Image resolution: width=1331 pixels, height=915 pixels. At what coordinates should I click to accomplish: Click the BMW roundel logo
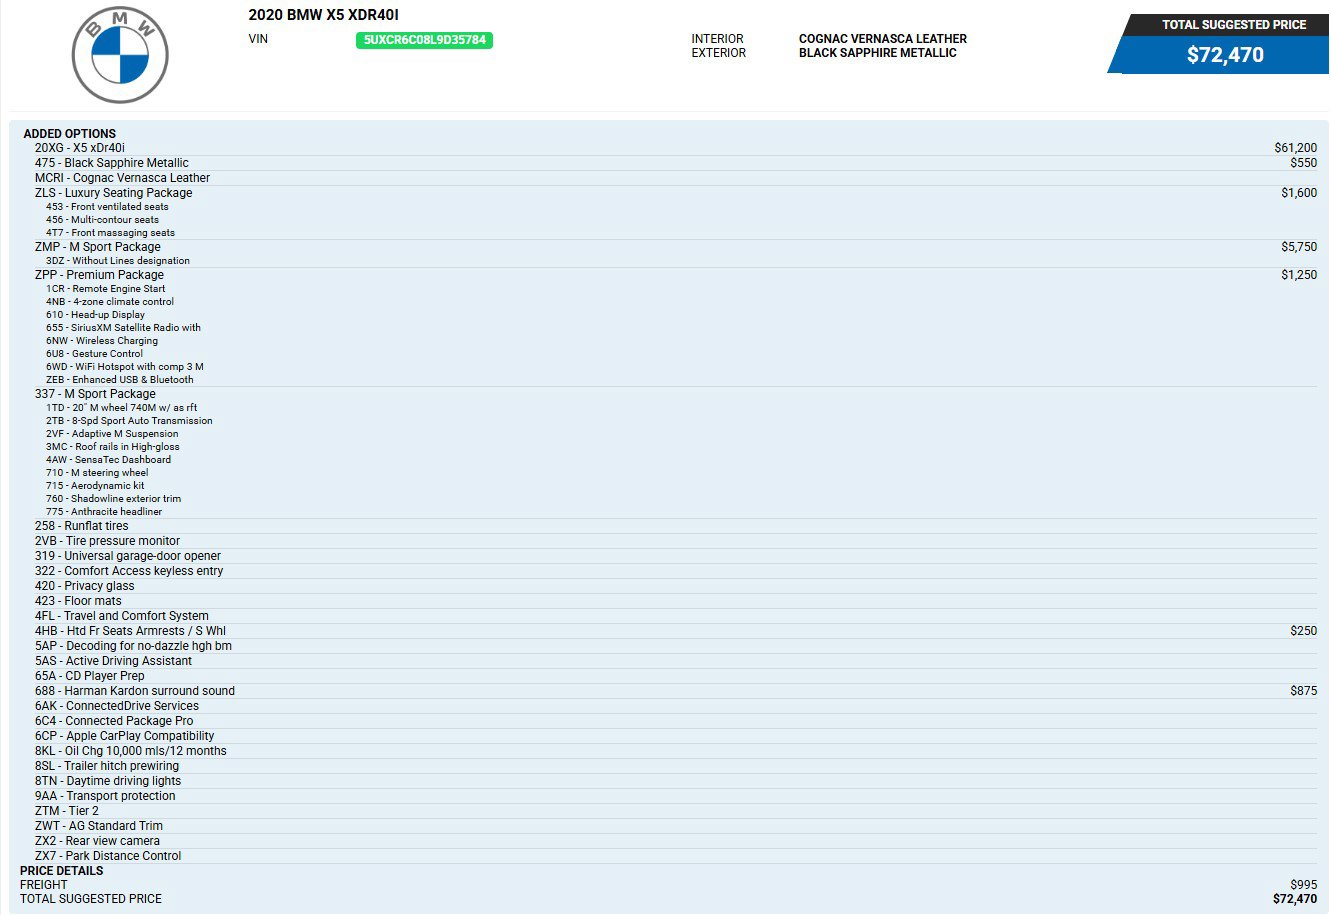[120, 55]
